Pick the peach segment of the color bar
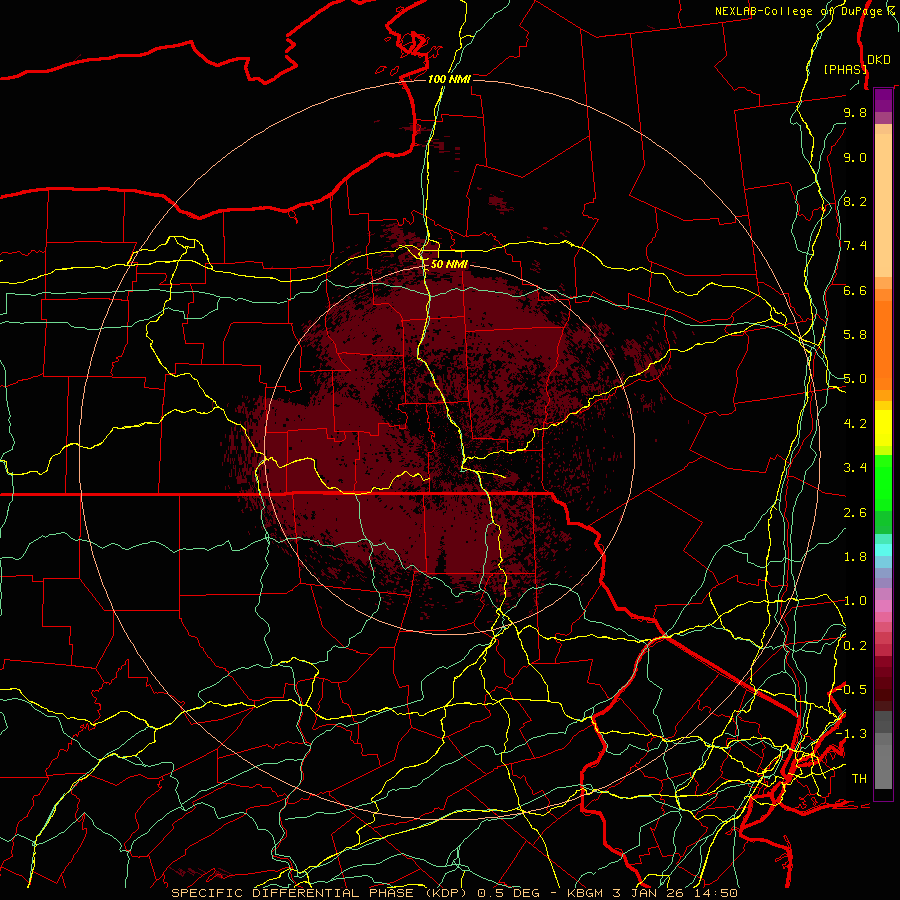The height and width of the screenshot is (900, 900). pyautogui.click(x=883, y=205)
